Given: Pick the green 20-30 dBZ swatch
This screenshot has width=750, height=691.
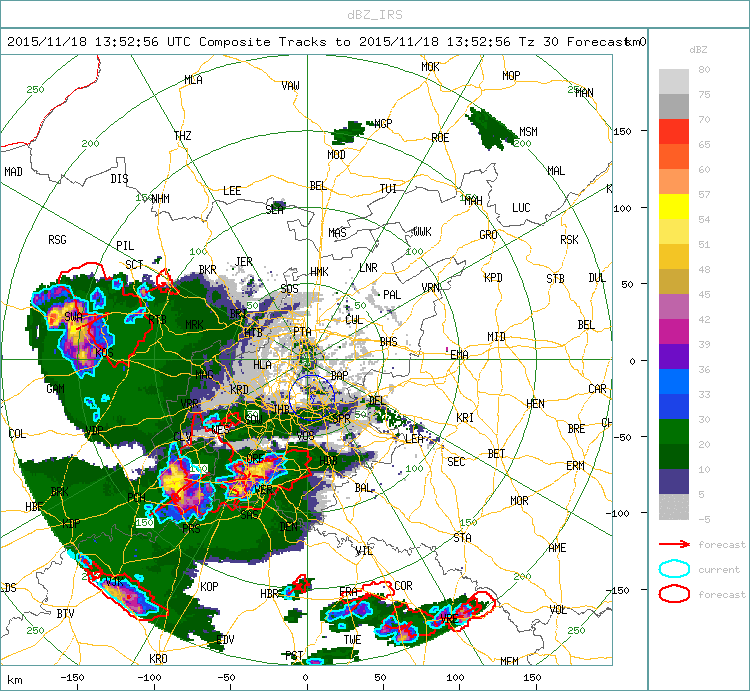Looking at the screenshot, I should click(x=673, y=431).
